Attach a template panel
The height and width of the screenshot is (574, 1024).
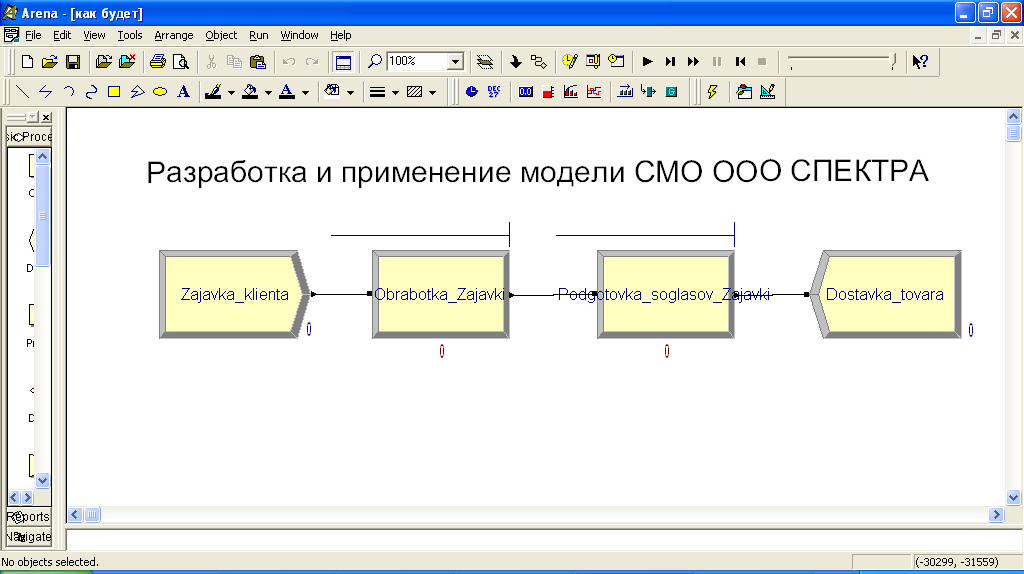[103, 61]
